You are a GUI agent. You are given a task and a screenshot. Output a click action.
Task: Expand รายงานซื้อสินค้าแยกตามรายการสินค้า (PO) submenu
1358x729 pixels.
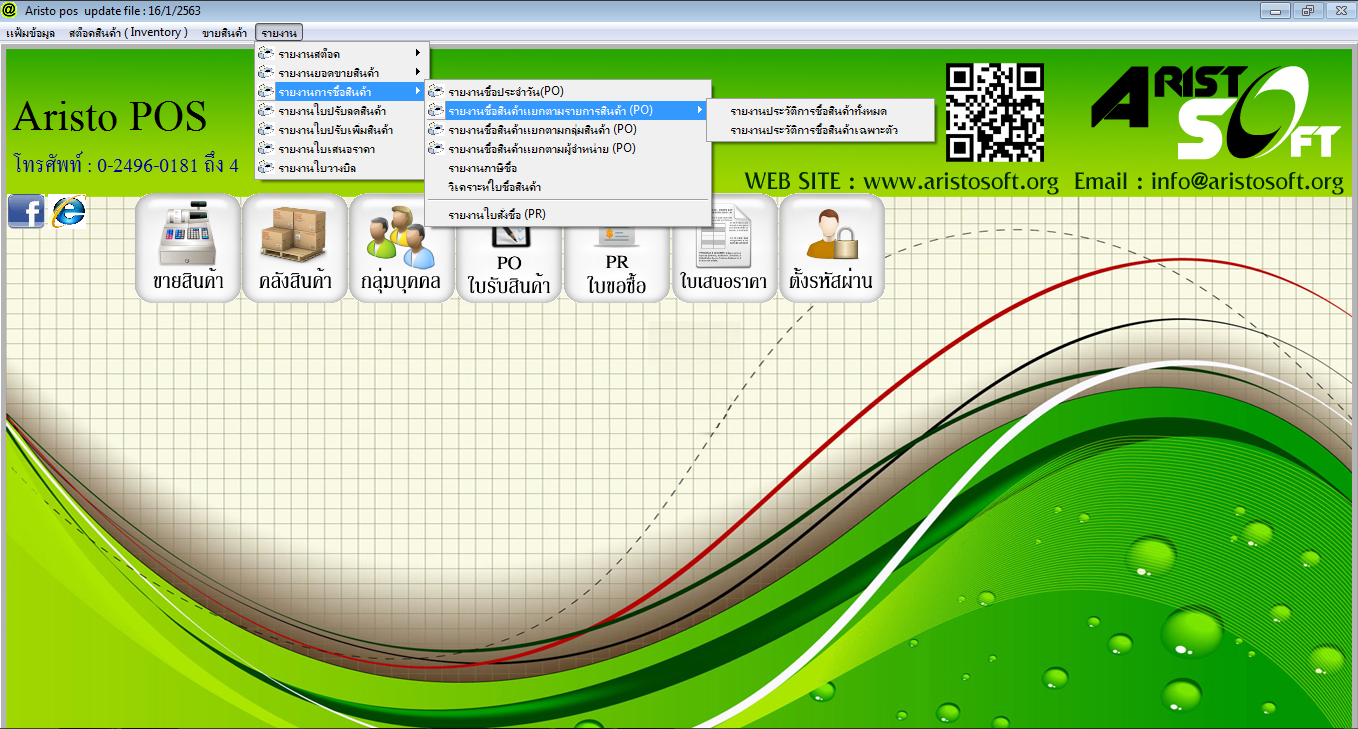click(568, 110)
